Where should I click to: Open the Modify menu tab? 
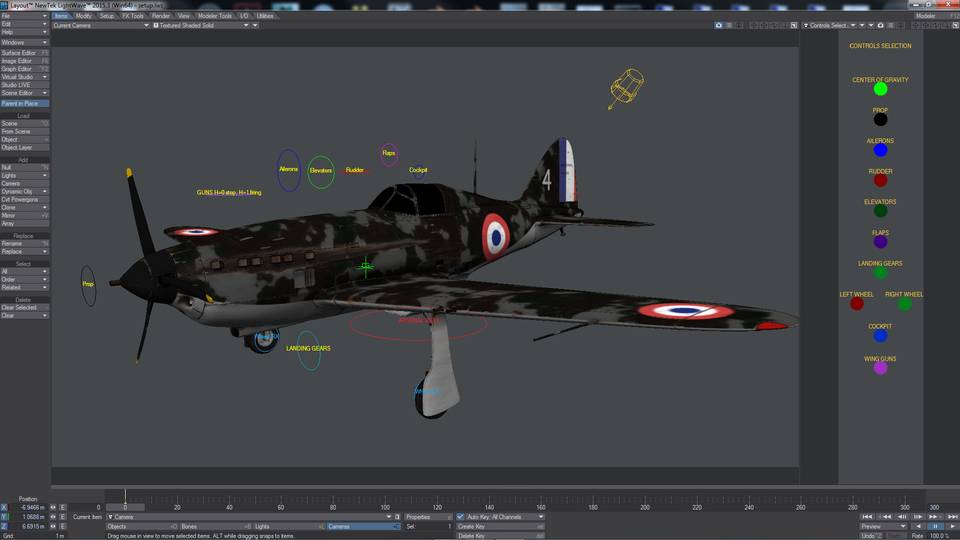click(x=83, y=16)
